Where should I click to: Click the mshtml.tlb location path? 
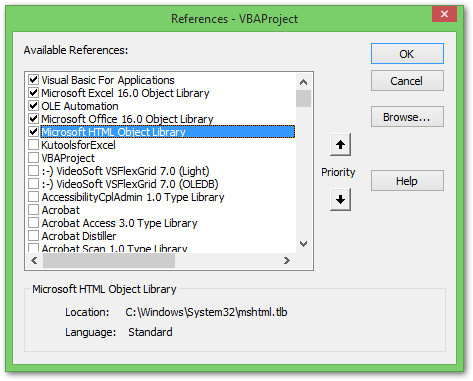(x=206, y=312)
